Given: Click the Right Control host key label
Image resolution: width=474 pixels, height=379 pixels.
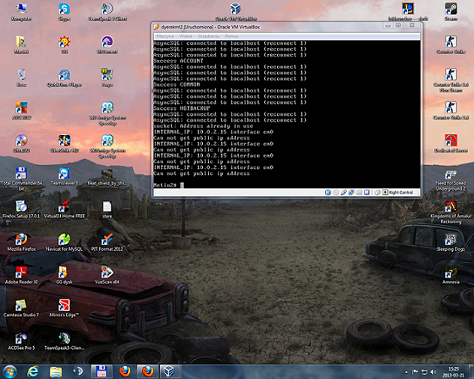Looking at the screenshot, I should click(401, 192).
